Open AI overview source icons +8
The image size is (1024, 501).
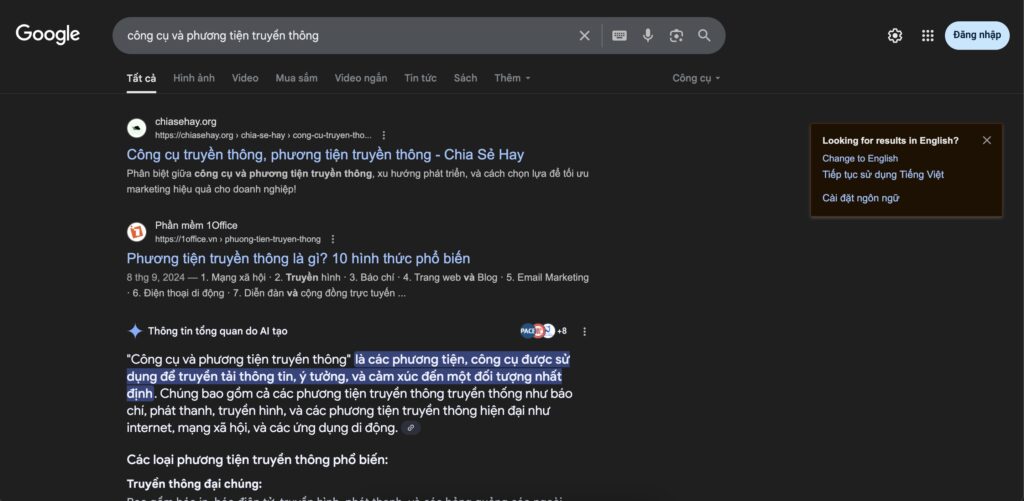click(x=543, y=331)
